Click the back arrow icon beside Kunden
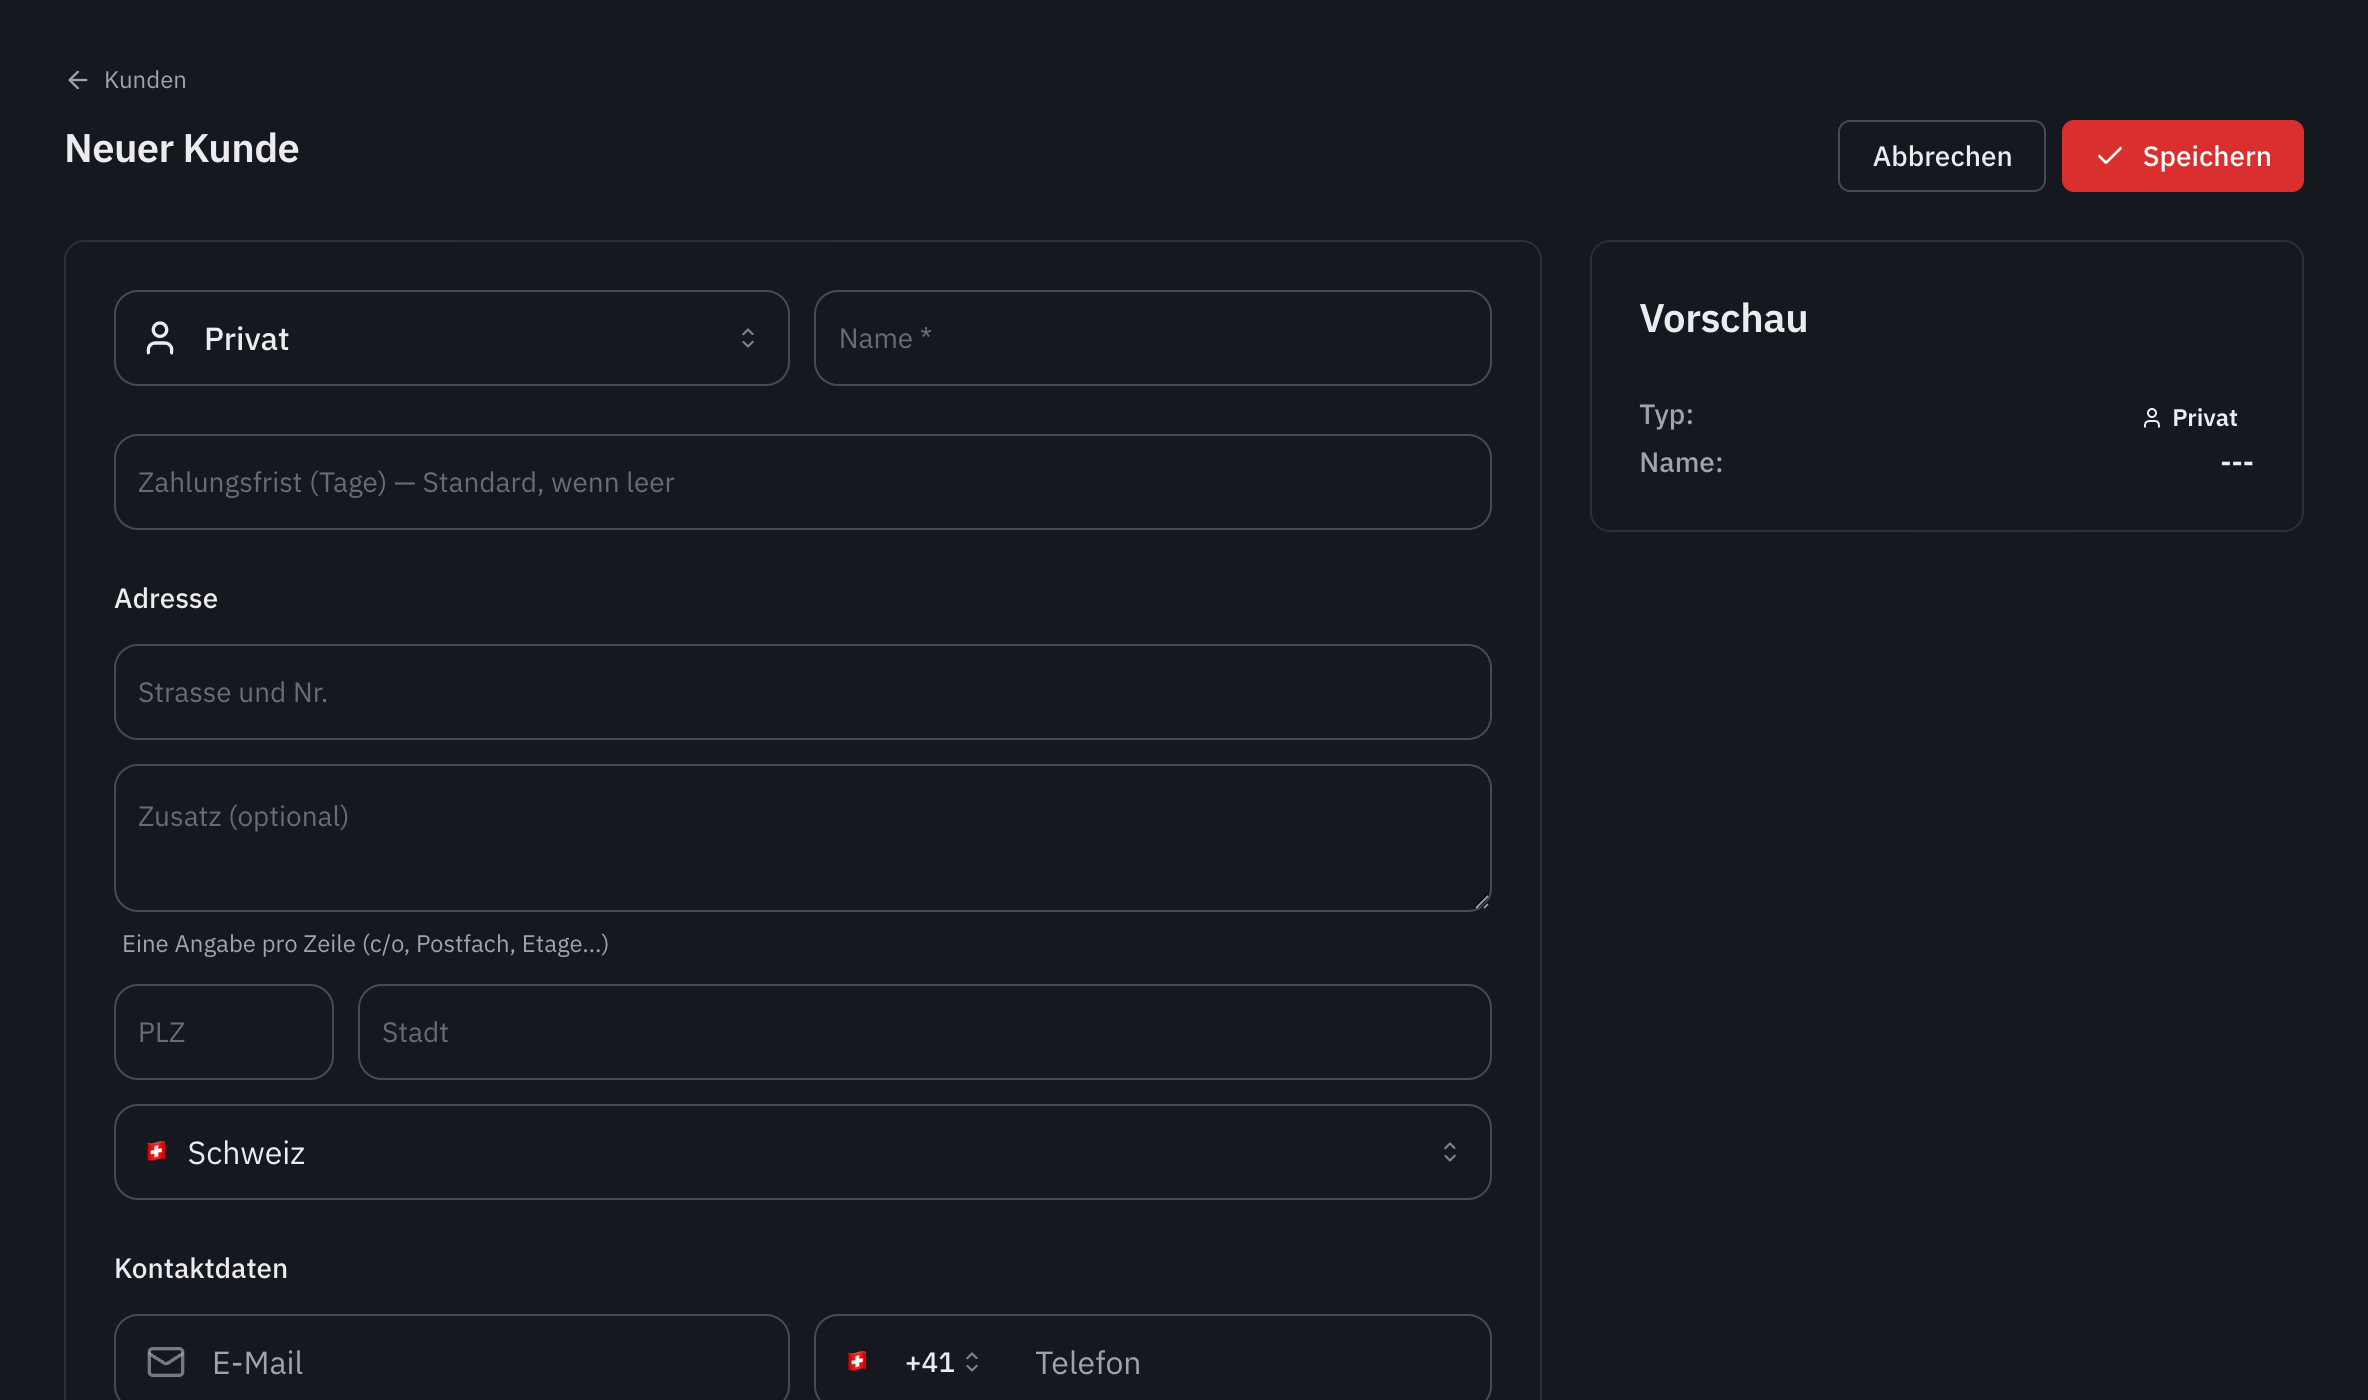The width and height of the screenshot is (2368, 1400). click(78, 80)
